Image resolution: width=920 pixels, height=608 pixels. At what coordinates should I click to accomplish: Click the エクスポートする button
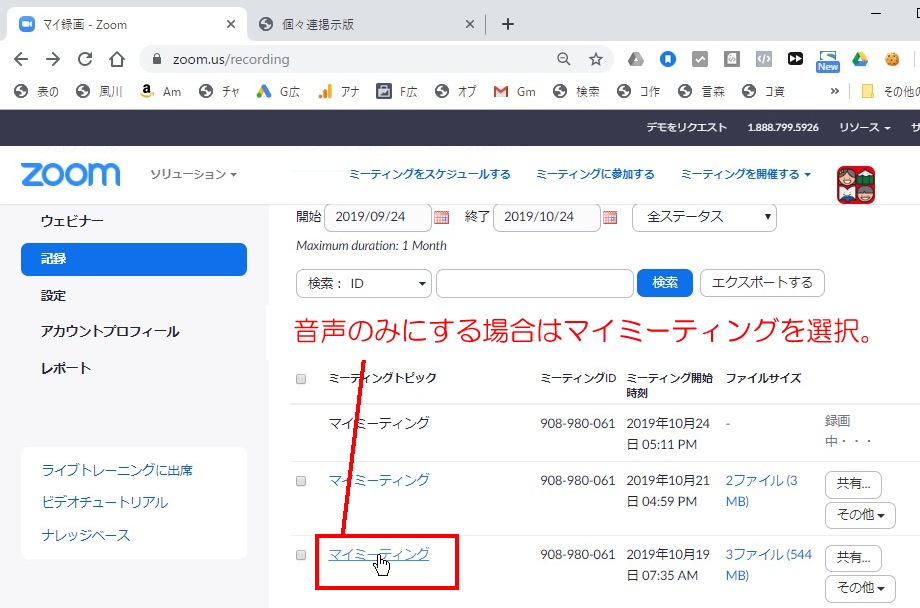(x=762, y=283)
